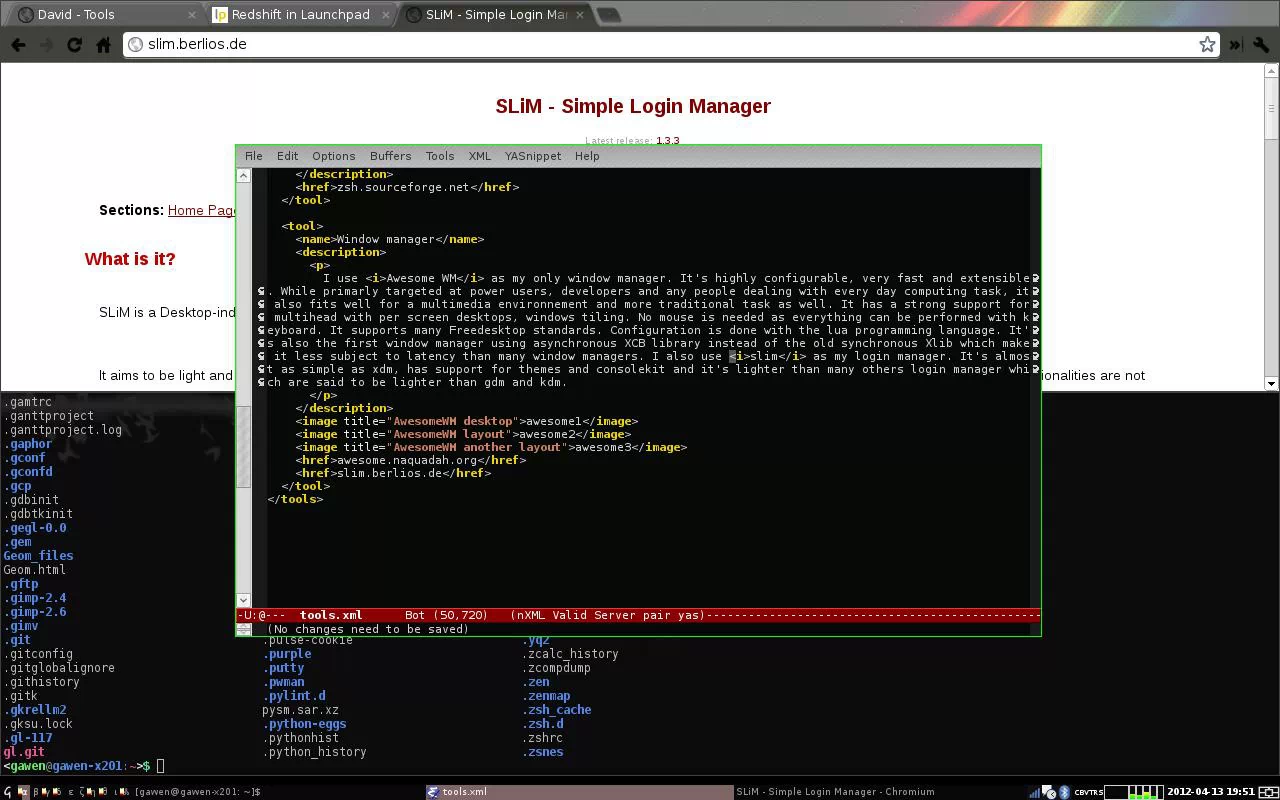Open the Buffers menu in Emacs
1280x800 pixels.
pos(390,156)
